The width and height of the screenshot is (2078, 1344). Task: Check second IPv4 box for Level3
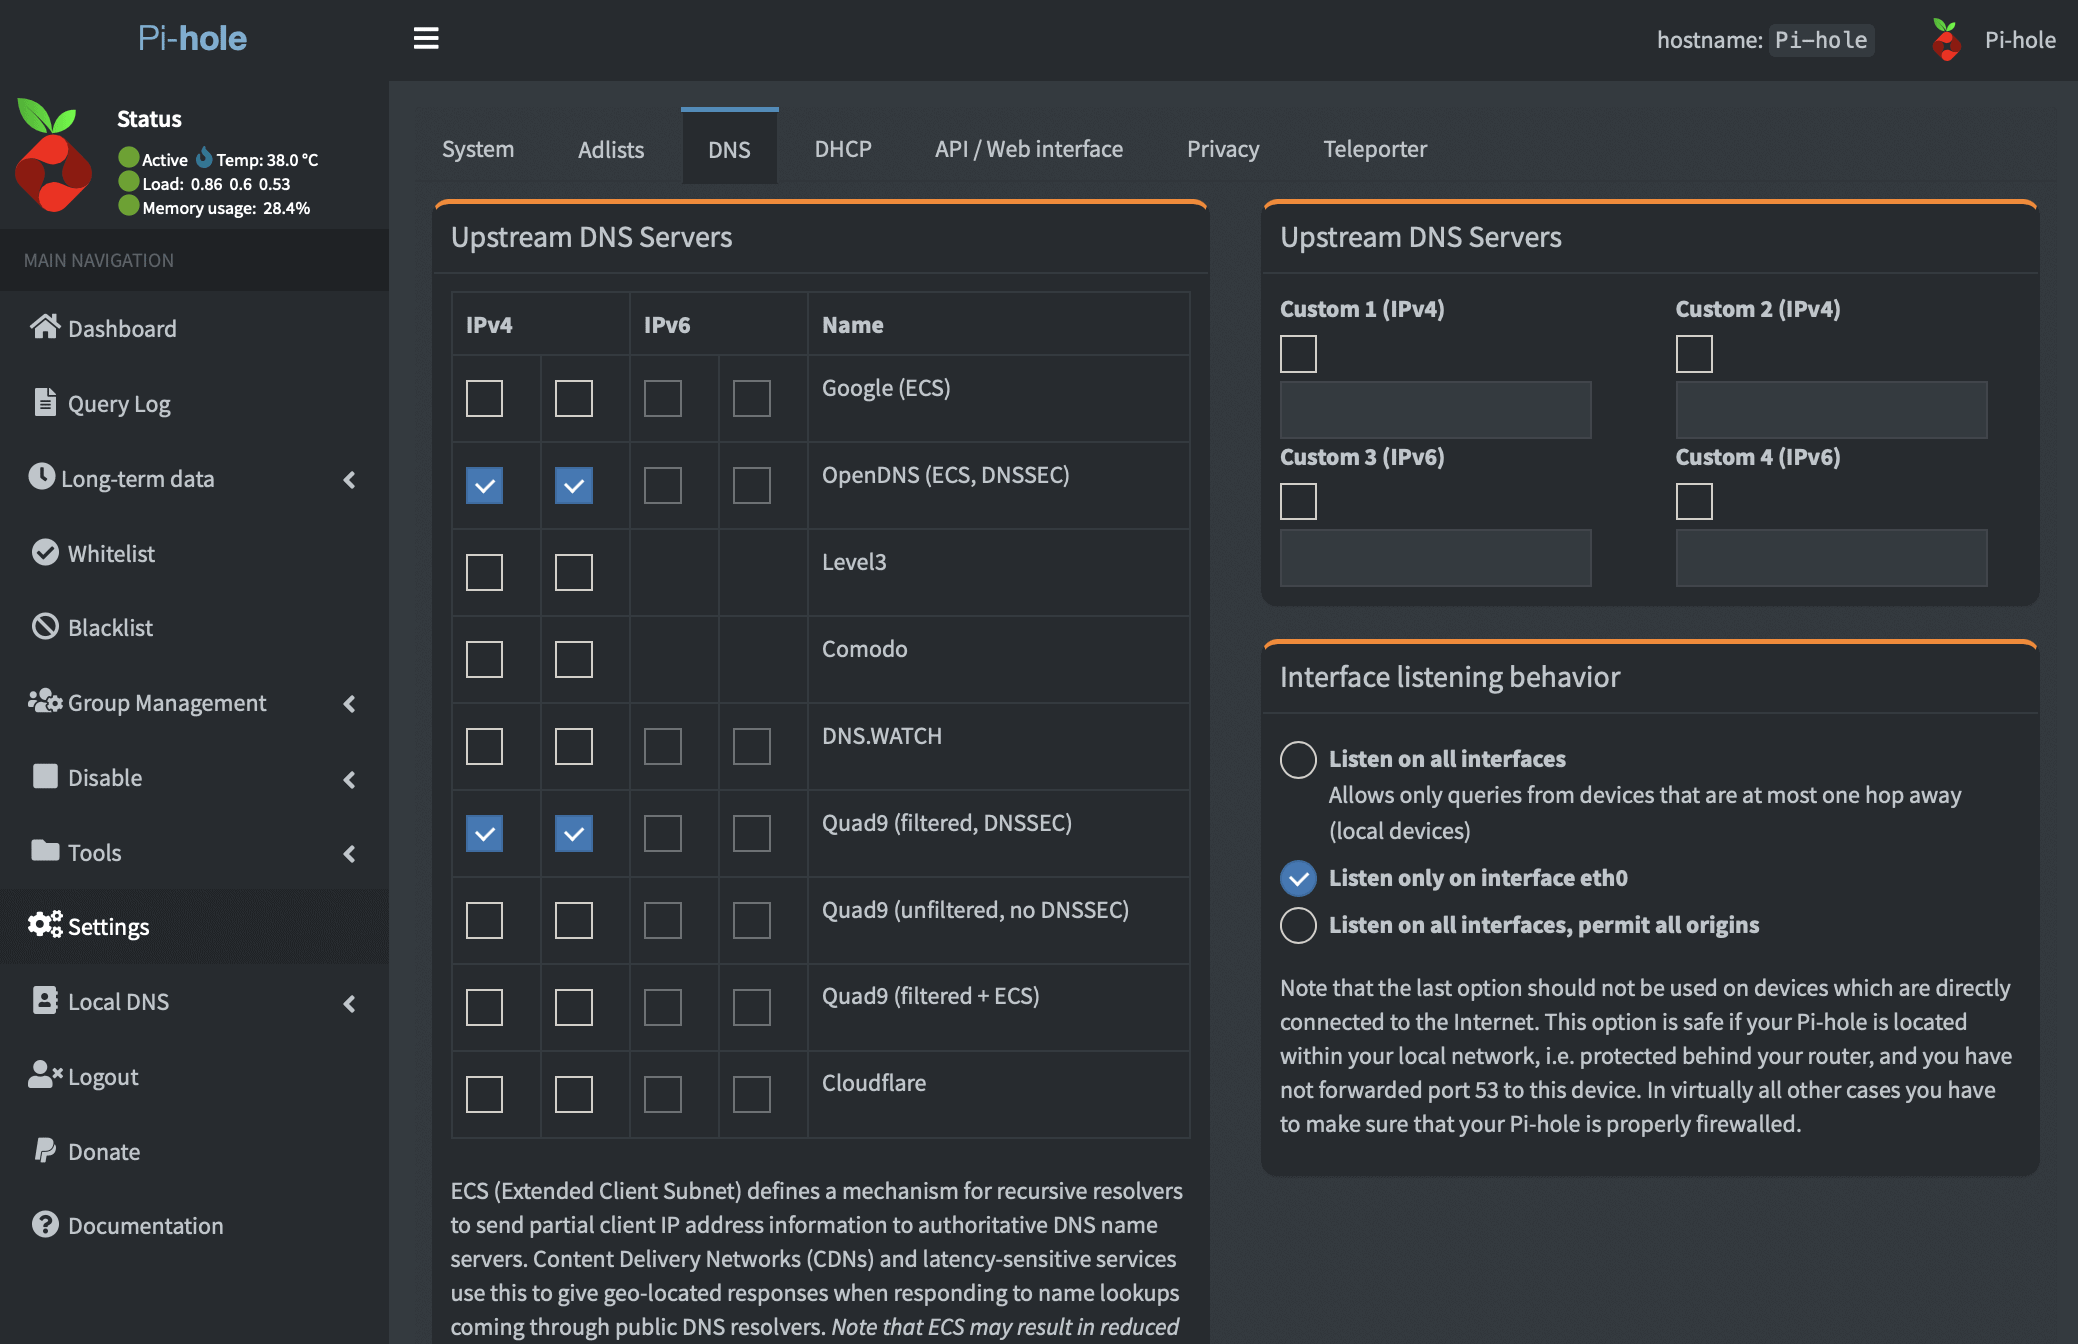click(x=573, y=572)
